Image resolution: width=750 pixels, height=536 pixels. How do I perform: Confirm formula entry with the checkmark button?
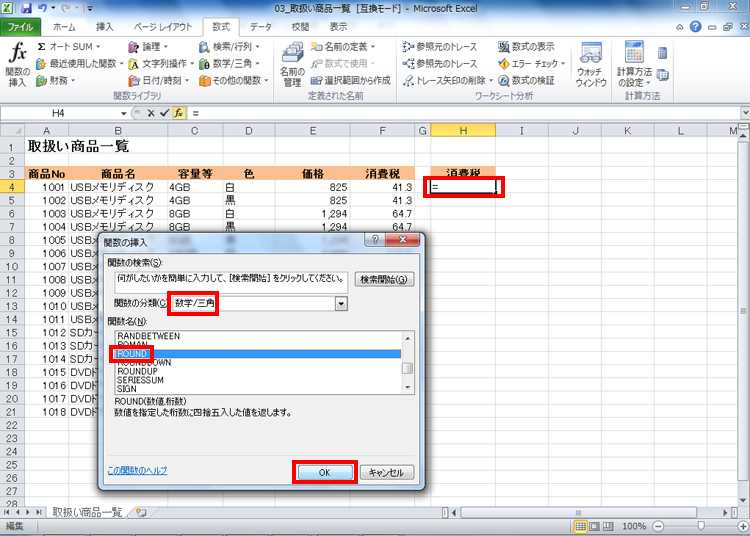click(165, 113)
